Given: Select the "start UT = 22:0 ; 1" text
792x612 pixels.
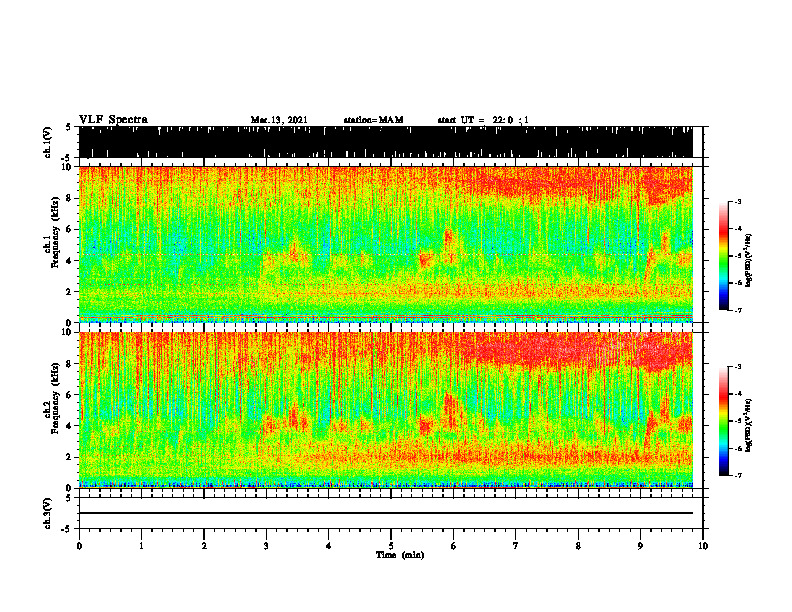Looking at the screenshot, I should (483, 120).
